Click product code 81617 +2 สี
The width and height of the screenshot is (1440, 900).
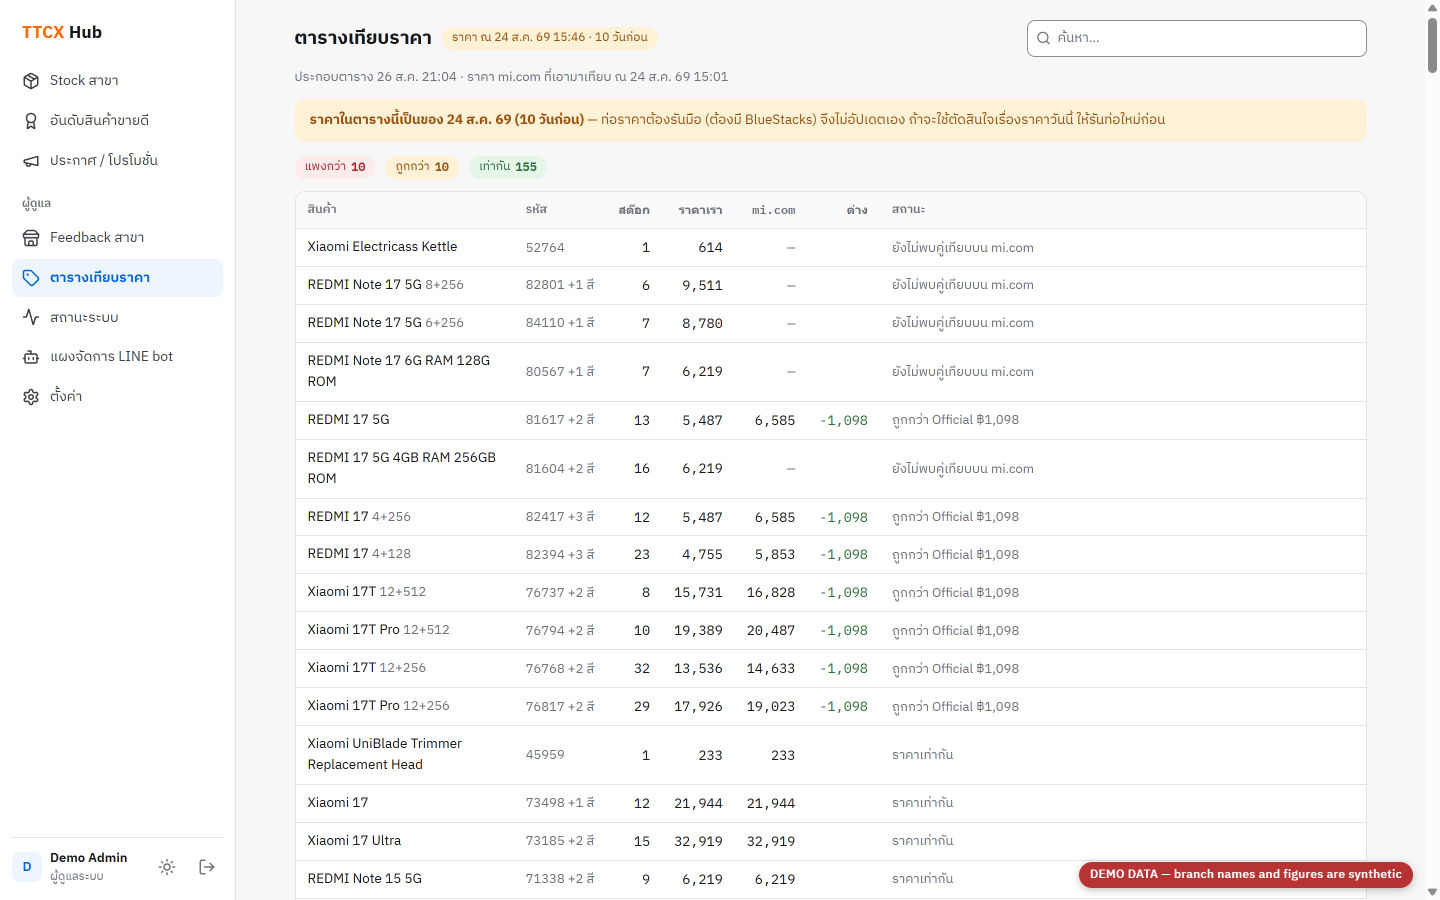point(560,420)
